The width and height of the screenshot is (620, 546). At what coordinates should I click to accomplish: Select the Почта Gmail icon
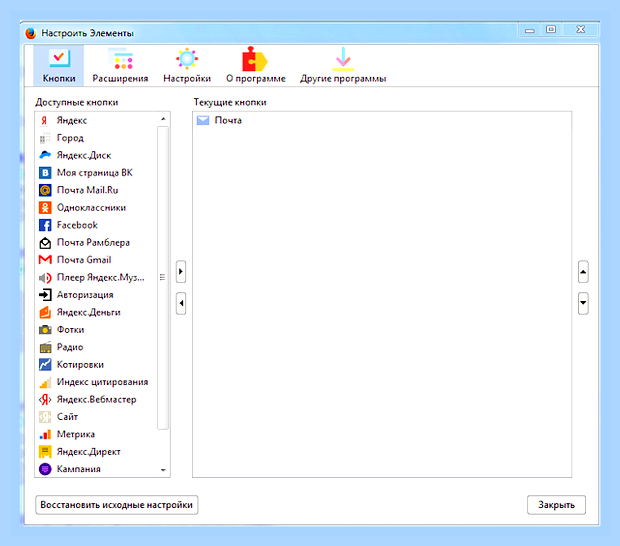[x=45, y=260]
